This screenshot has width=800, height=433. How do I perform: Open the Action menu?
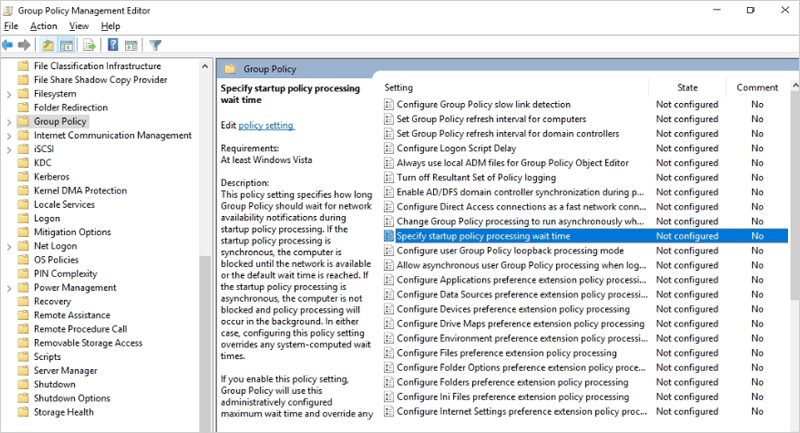[x=43, y=26]
